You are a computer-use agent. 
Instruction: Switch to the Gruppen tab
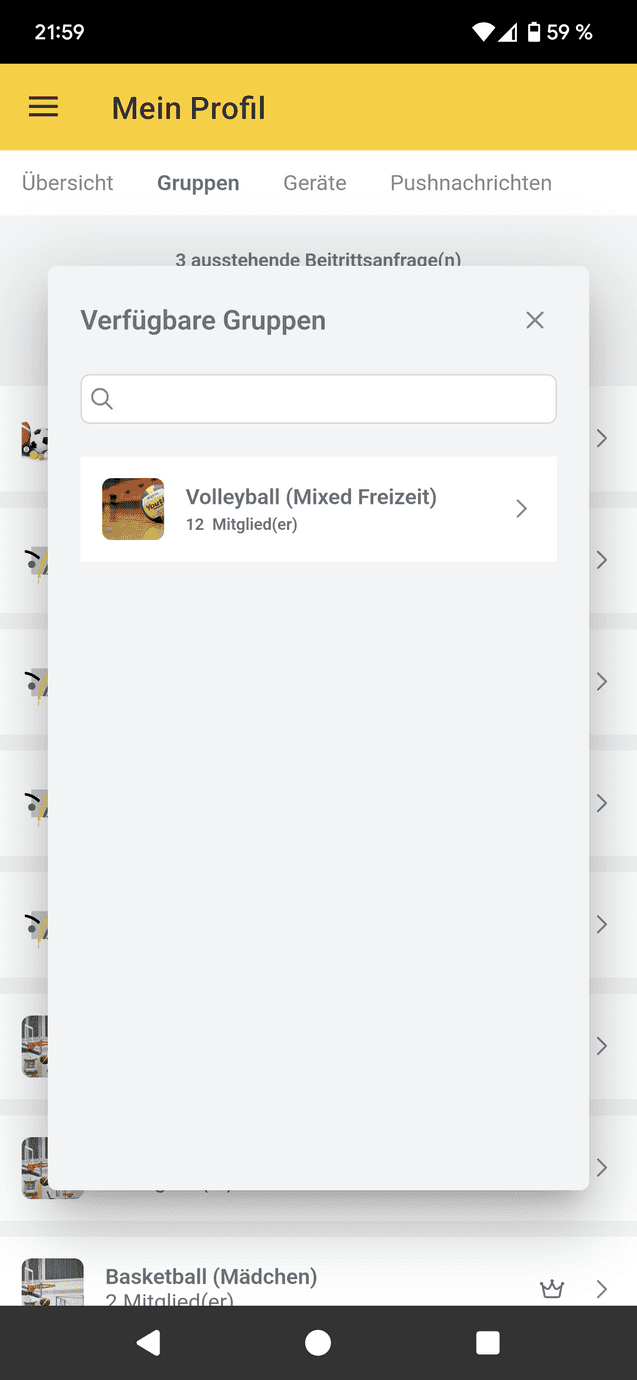(198, 183)
